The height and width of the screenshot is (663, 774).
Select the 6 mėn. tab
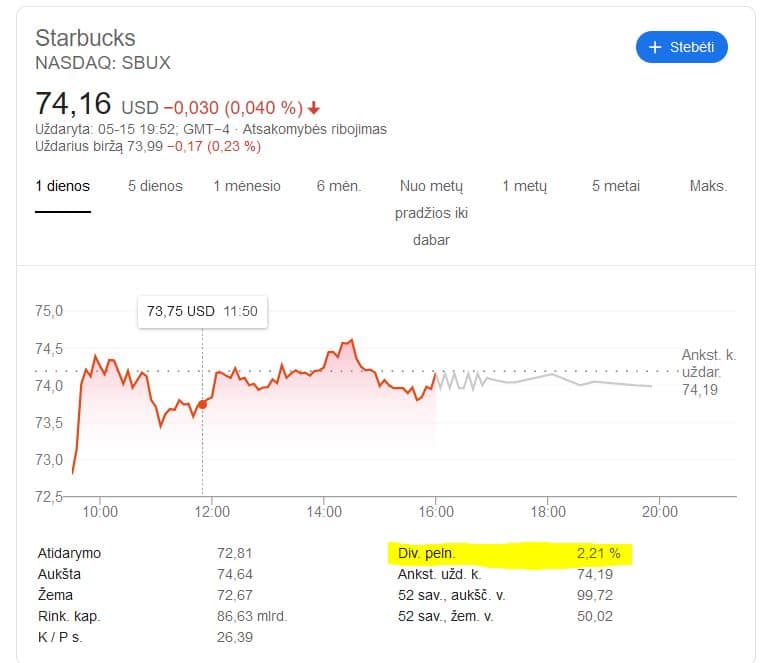(x=339, y=186)
